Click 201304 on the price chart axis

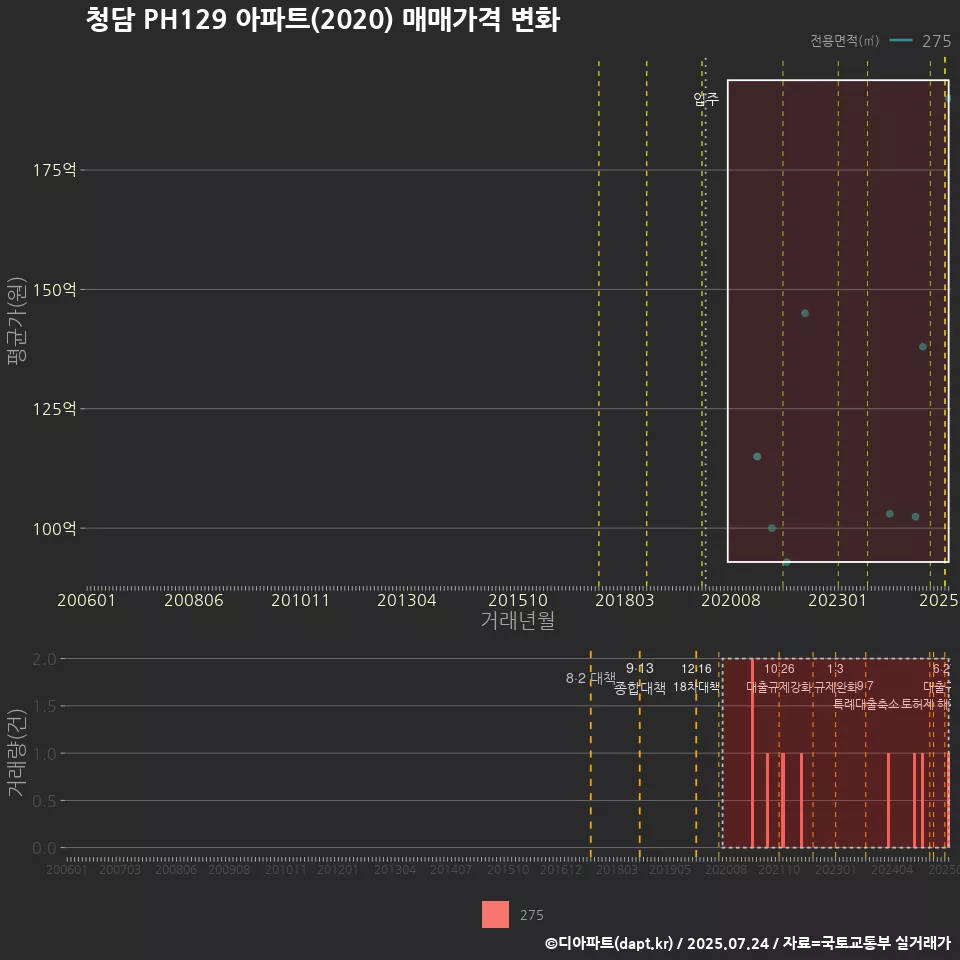click(407, 600)
